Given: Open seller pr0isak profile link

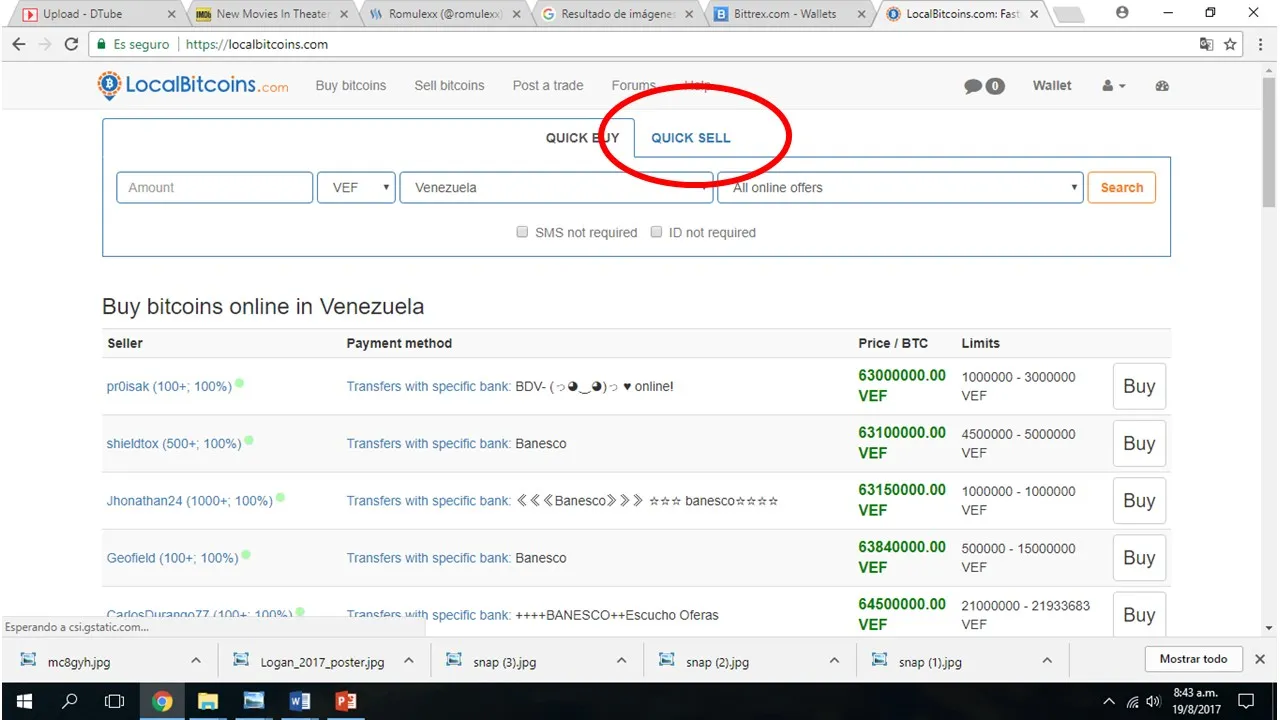Looking at the screenshot, I should pos(169,386).
